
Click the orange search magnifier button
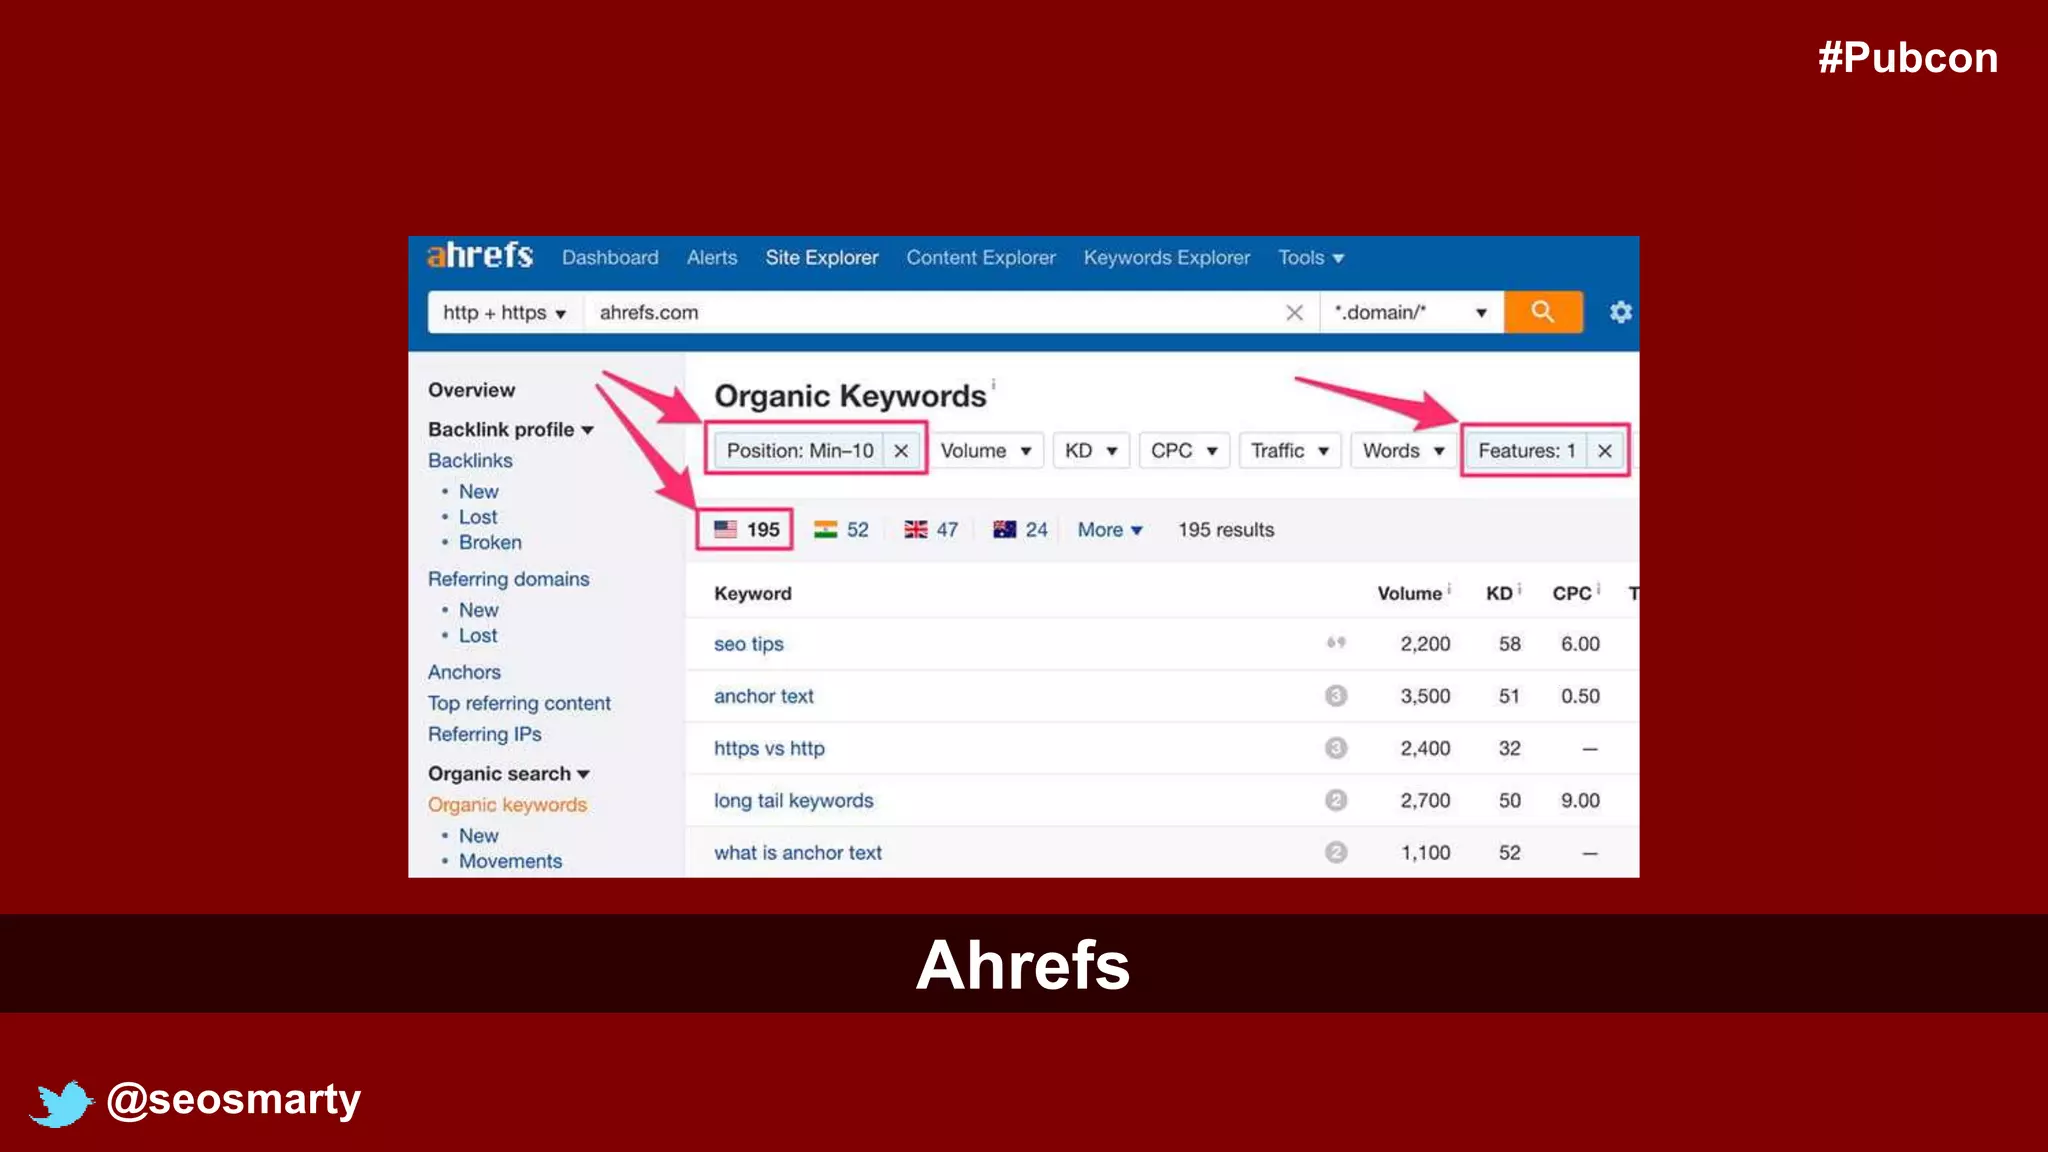pyautogui.click(x=1543, y=312)
